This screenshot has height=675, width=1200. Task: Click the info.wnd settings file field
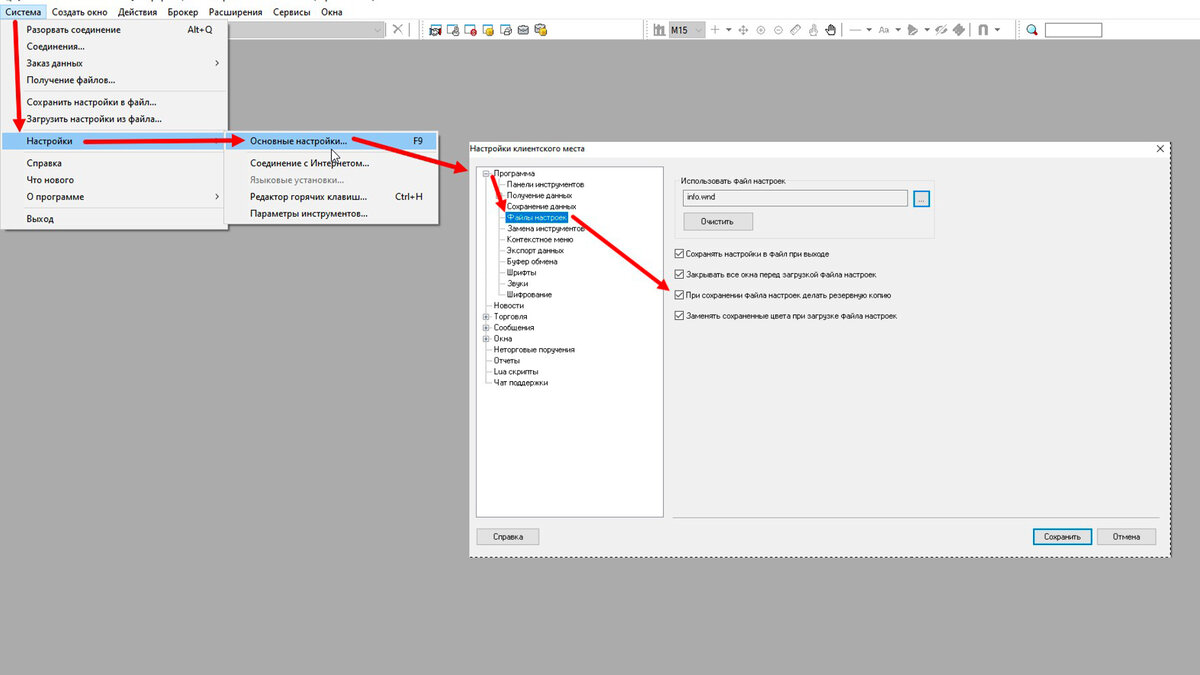tap(795, 198)
